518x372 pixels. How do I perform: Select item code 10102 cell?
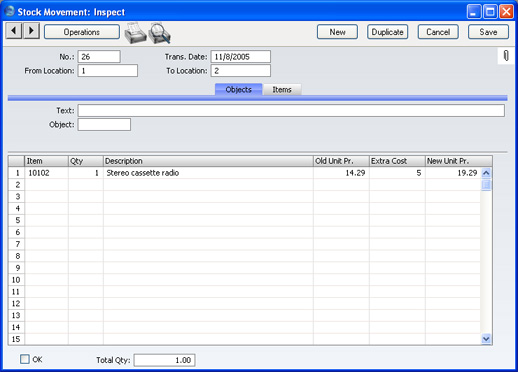click(46, 173)
